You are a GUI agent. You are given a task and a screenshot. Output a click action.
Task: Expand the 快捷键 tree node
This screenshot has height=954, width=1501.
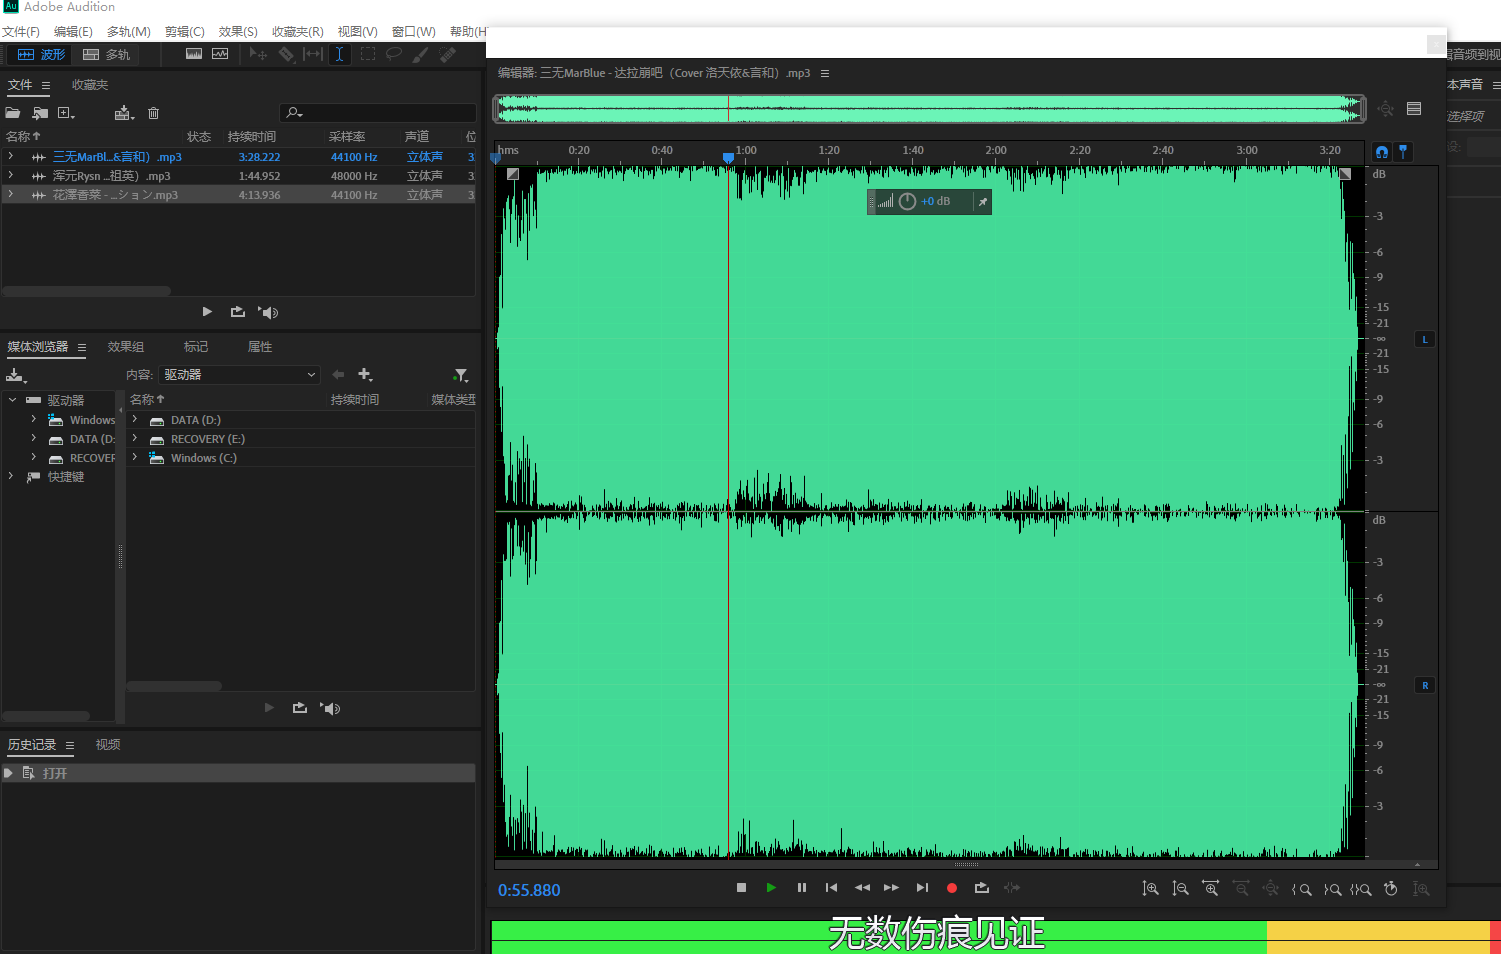coord(12,477)
